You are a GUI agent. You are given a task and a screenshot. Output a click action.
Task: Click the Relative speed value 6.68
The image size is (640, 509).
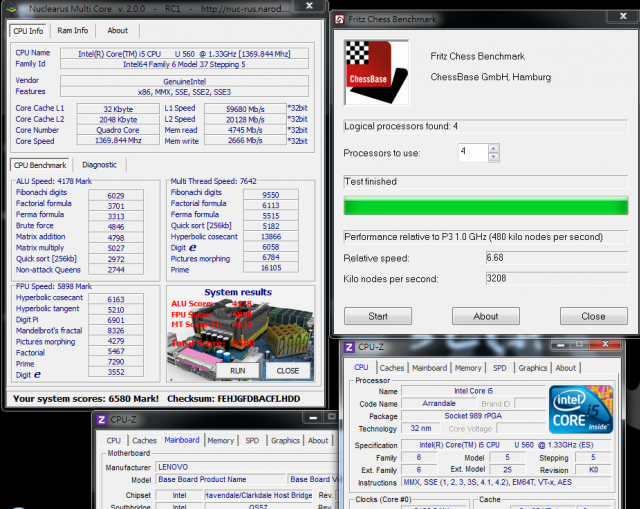point(556,258)
